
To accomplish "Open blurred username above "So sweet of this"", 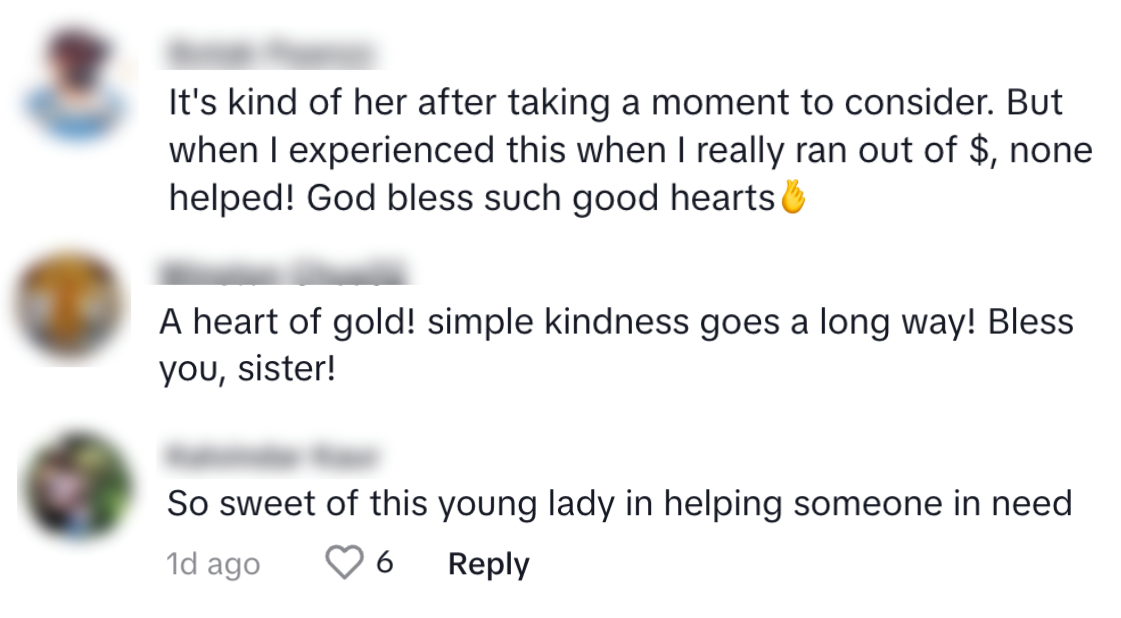I will (x=270, y=456).
